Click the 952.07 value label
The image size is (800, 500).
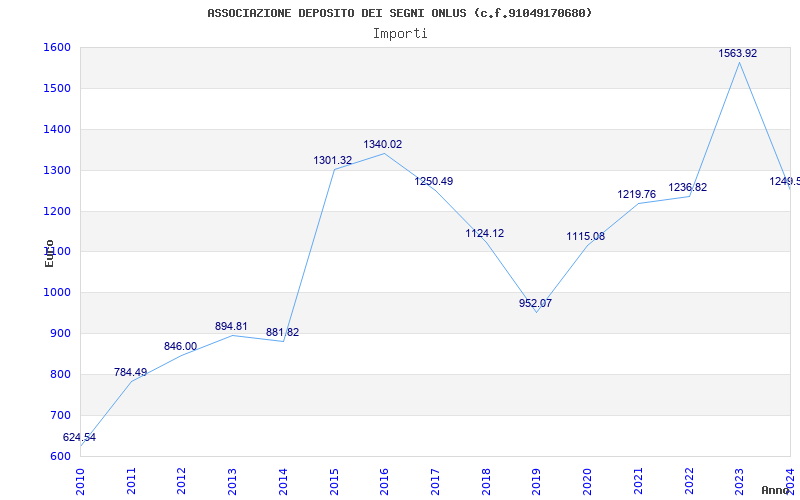[x=535, y=304]
